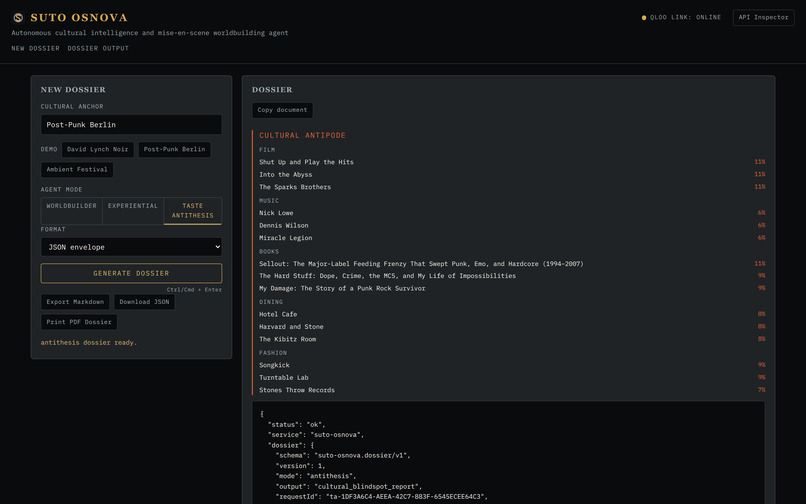Go to the NEW DOSSIER nav link

35,48
